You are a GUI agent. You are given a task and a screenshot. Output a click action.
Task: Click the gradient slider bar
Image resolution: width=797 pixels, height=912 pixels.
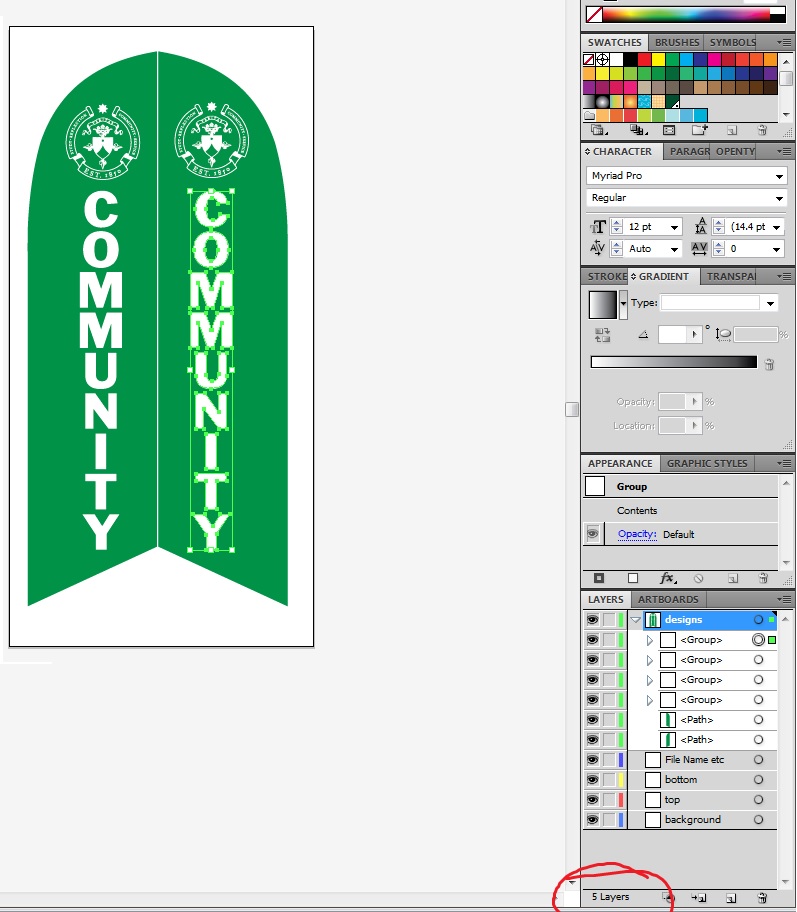[x=674, y=362]
